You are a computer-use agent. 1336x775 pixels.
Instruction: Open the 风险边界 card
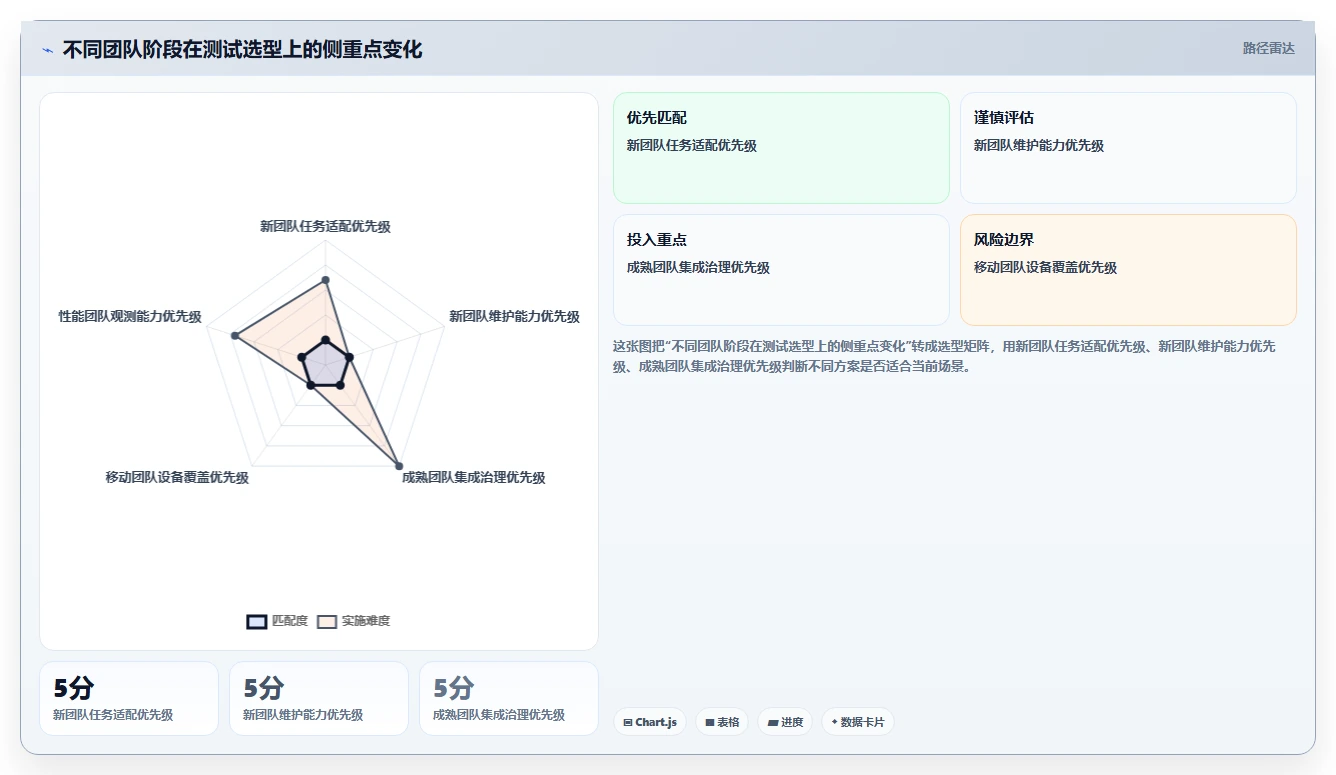pyautogui.click(x=1128, y=270)
